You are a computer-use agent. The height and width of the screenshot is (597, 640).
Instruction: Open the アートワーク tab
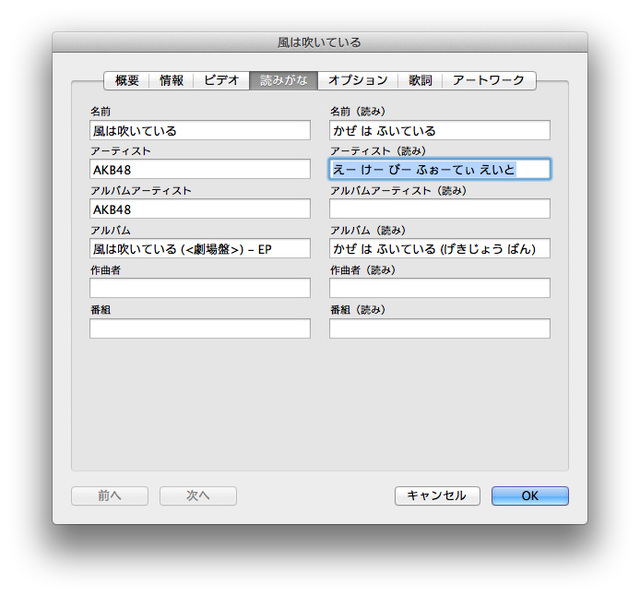pos(489,80)
